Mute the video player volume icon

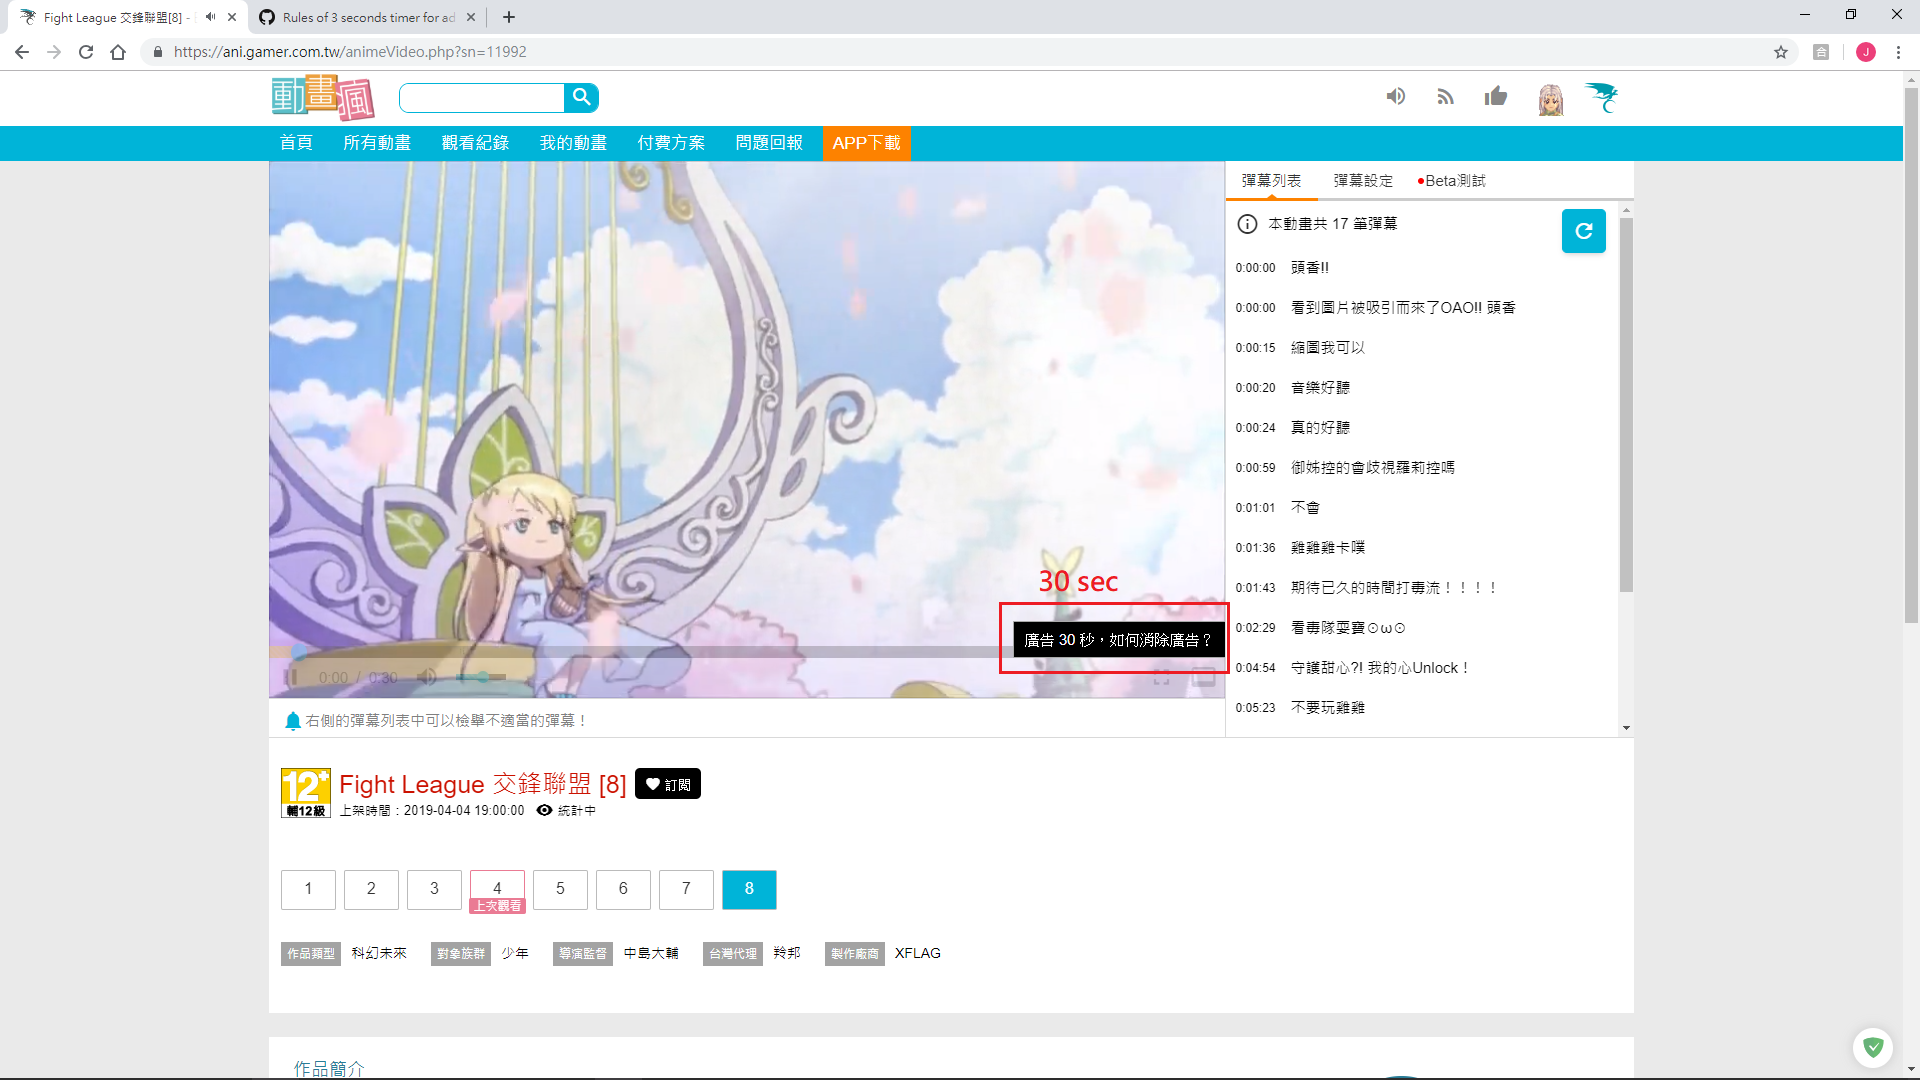[426, 677]
